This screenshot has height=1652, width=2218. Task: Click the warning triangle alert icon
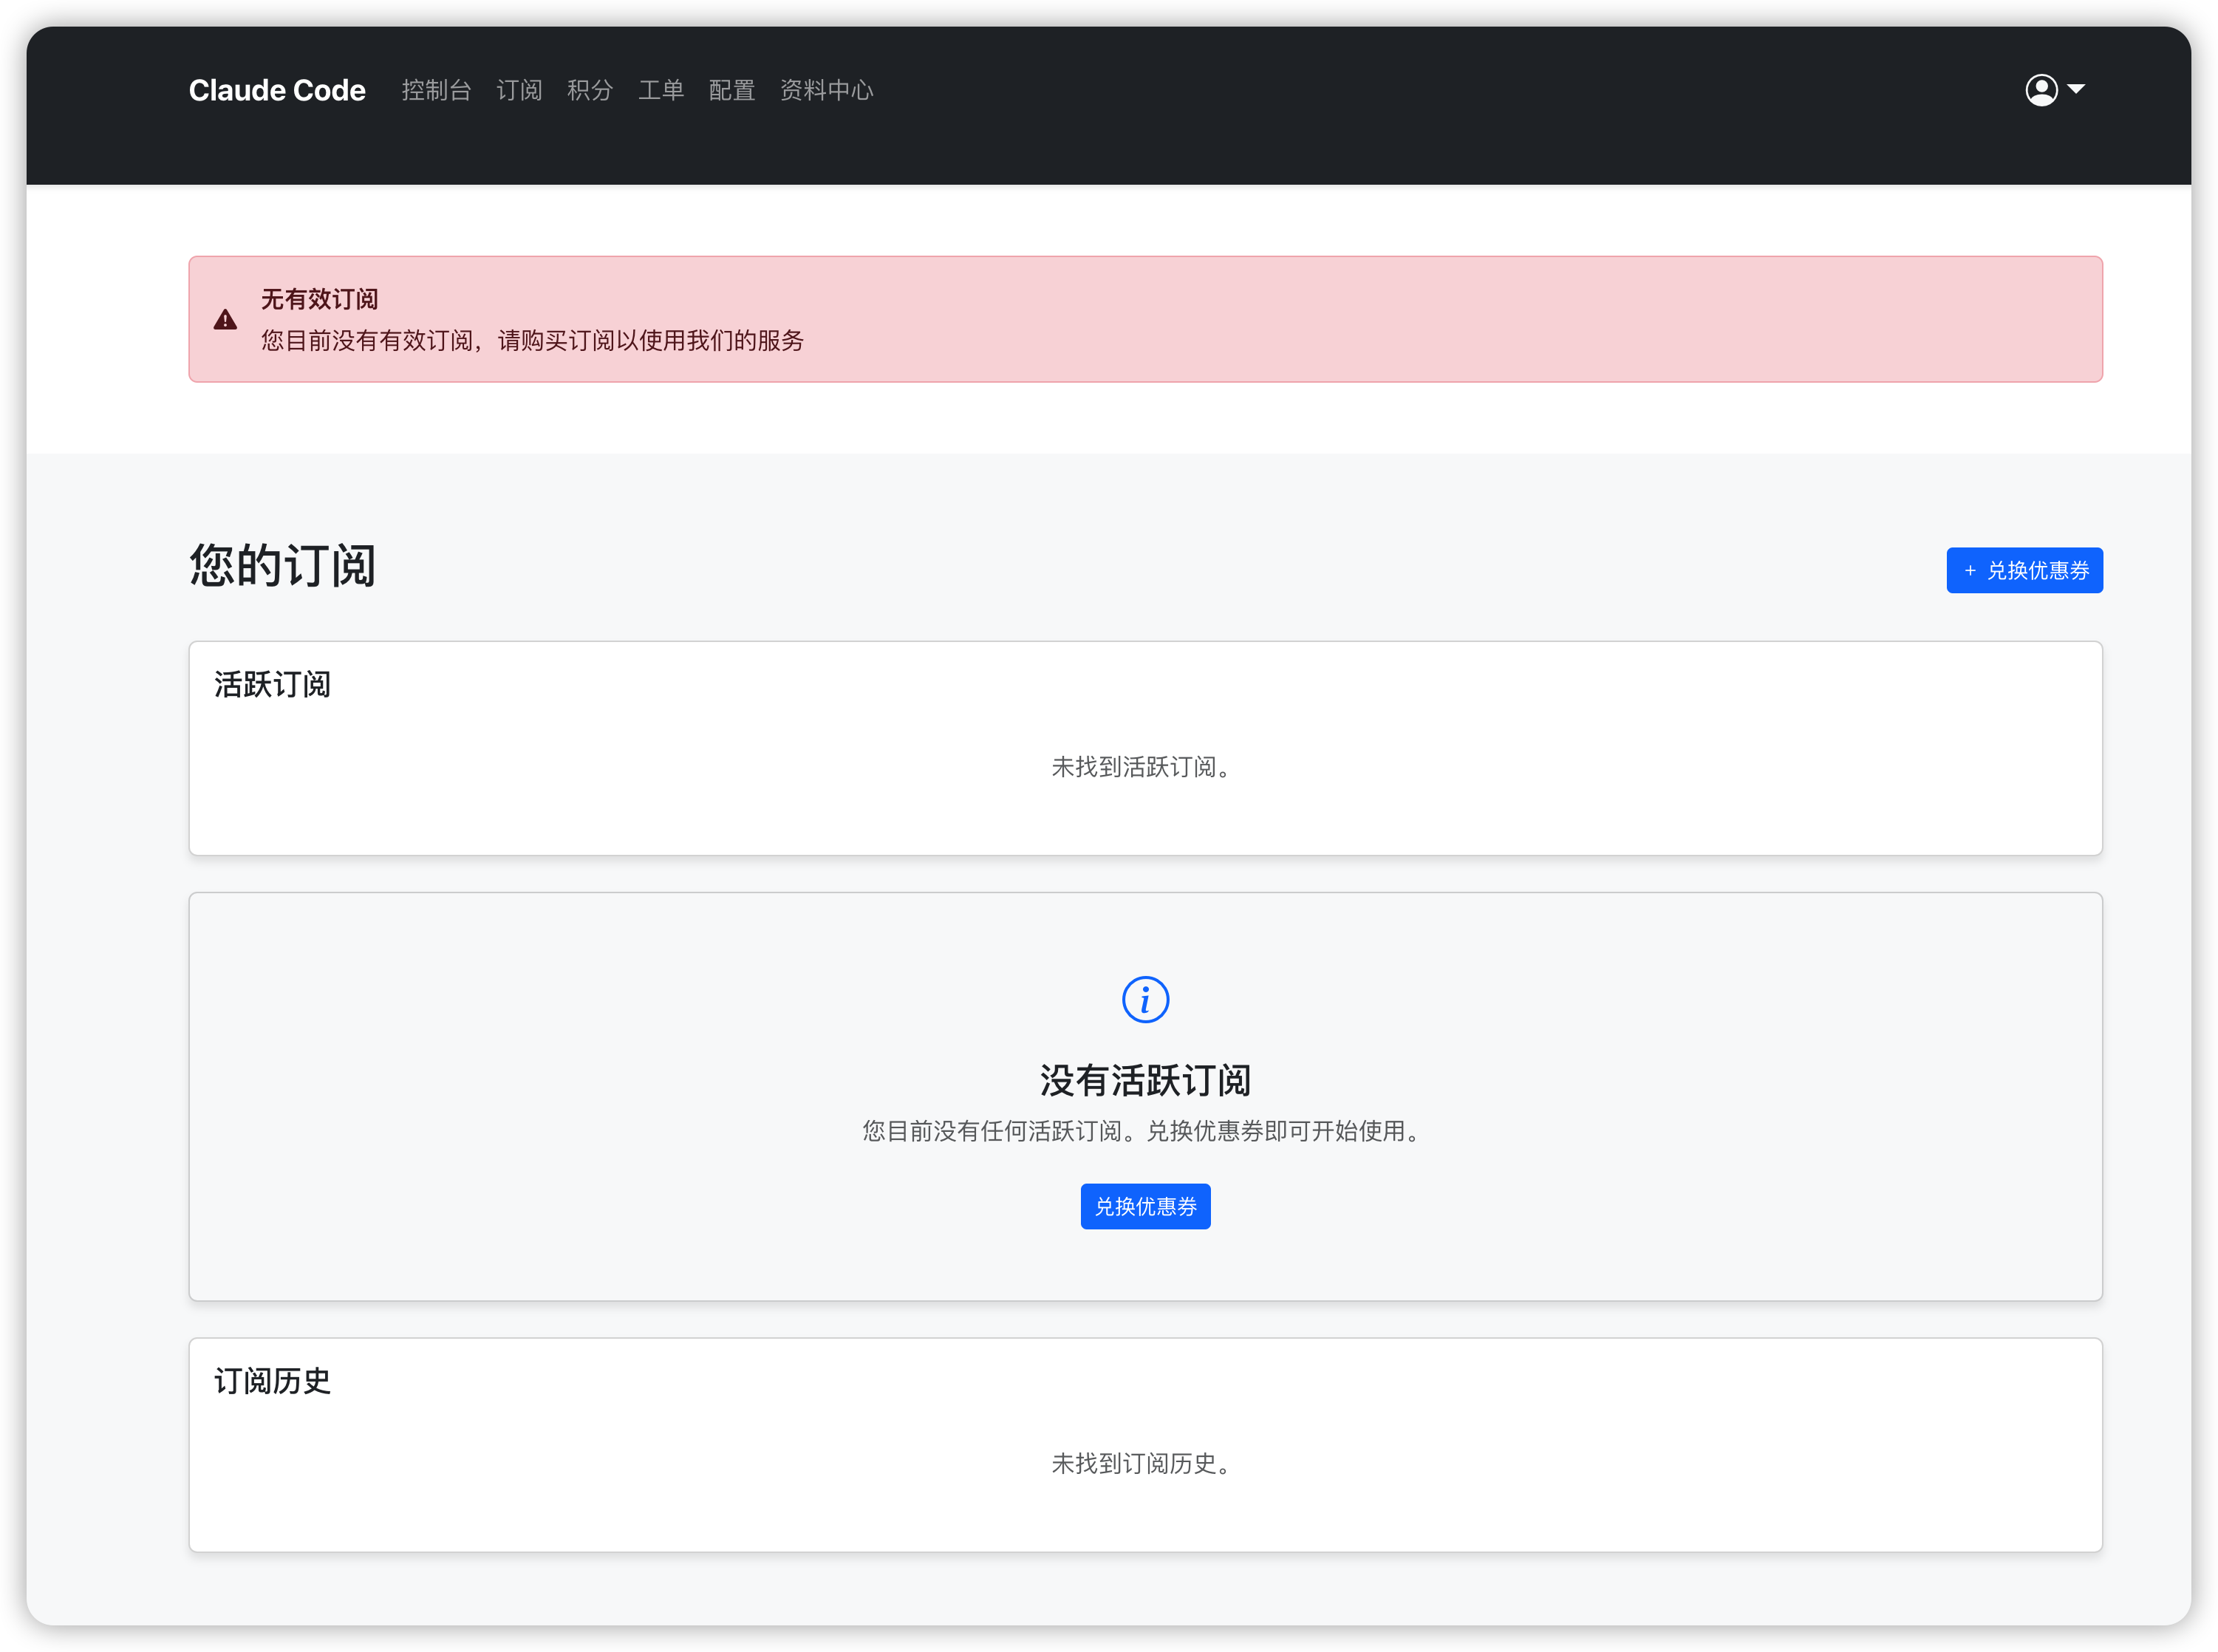pyautogui.click(x=225, y=320)
